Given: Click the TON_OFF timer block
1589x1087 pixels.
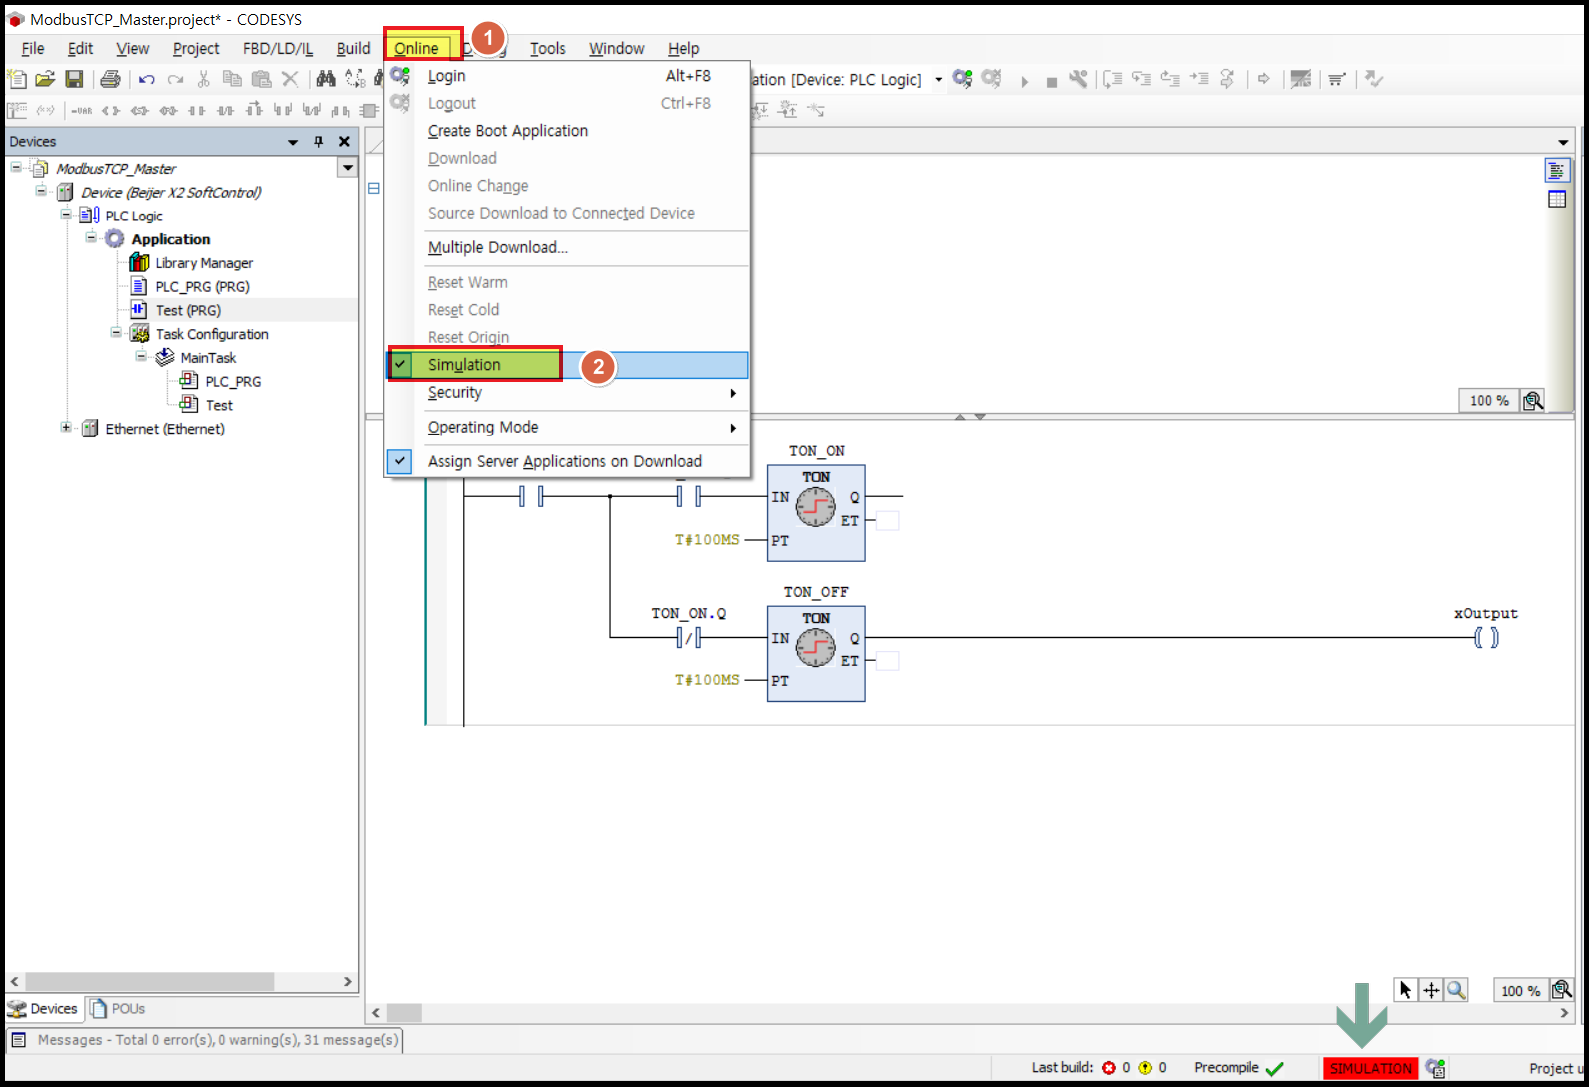Looking at the screenshot, I should 816,653.
